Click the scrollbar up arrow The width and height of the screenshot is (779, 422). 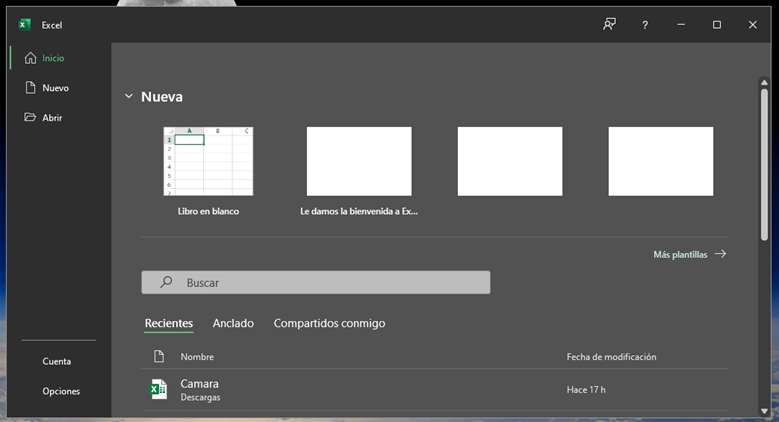click(x=764, y=83)
